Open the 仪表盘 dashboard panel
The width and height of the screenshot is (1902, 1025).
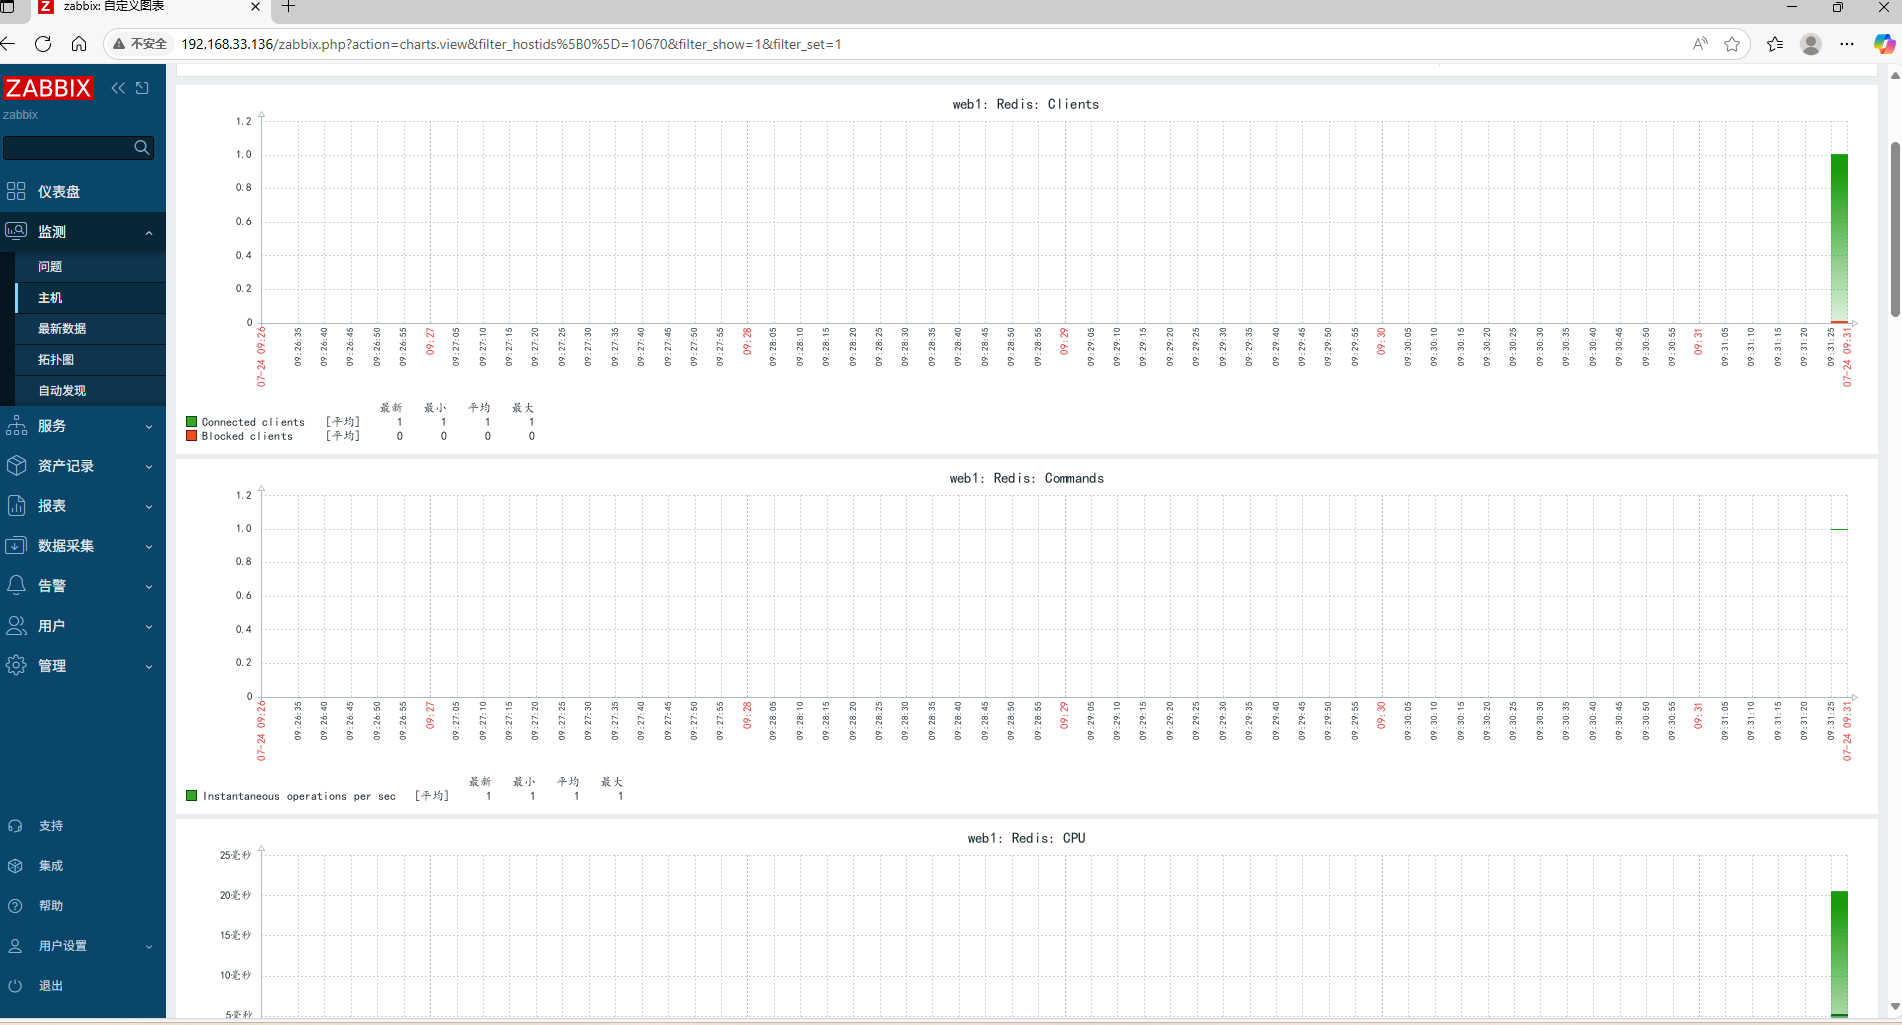pos(55,191)
